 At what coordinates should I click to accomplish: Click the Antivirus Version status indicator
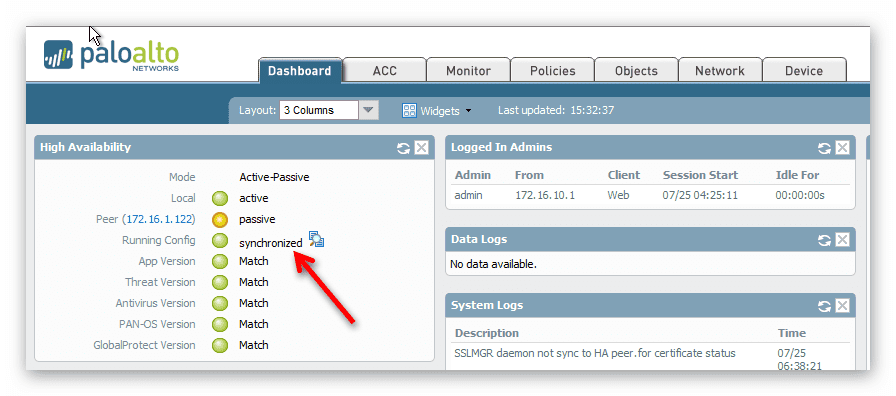coord(219,303)
